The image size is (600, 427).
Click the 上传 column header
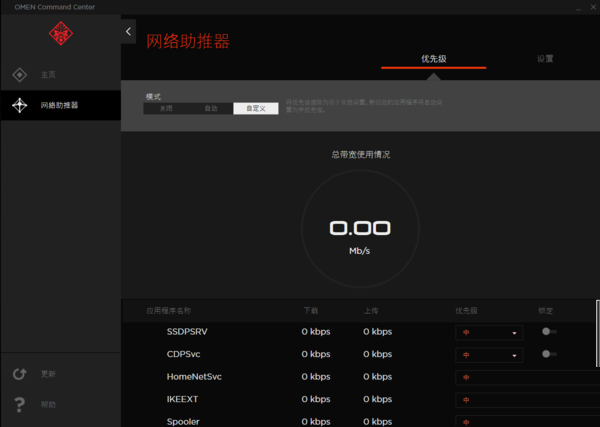click(x=371, y=311)
